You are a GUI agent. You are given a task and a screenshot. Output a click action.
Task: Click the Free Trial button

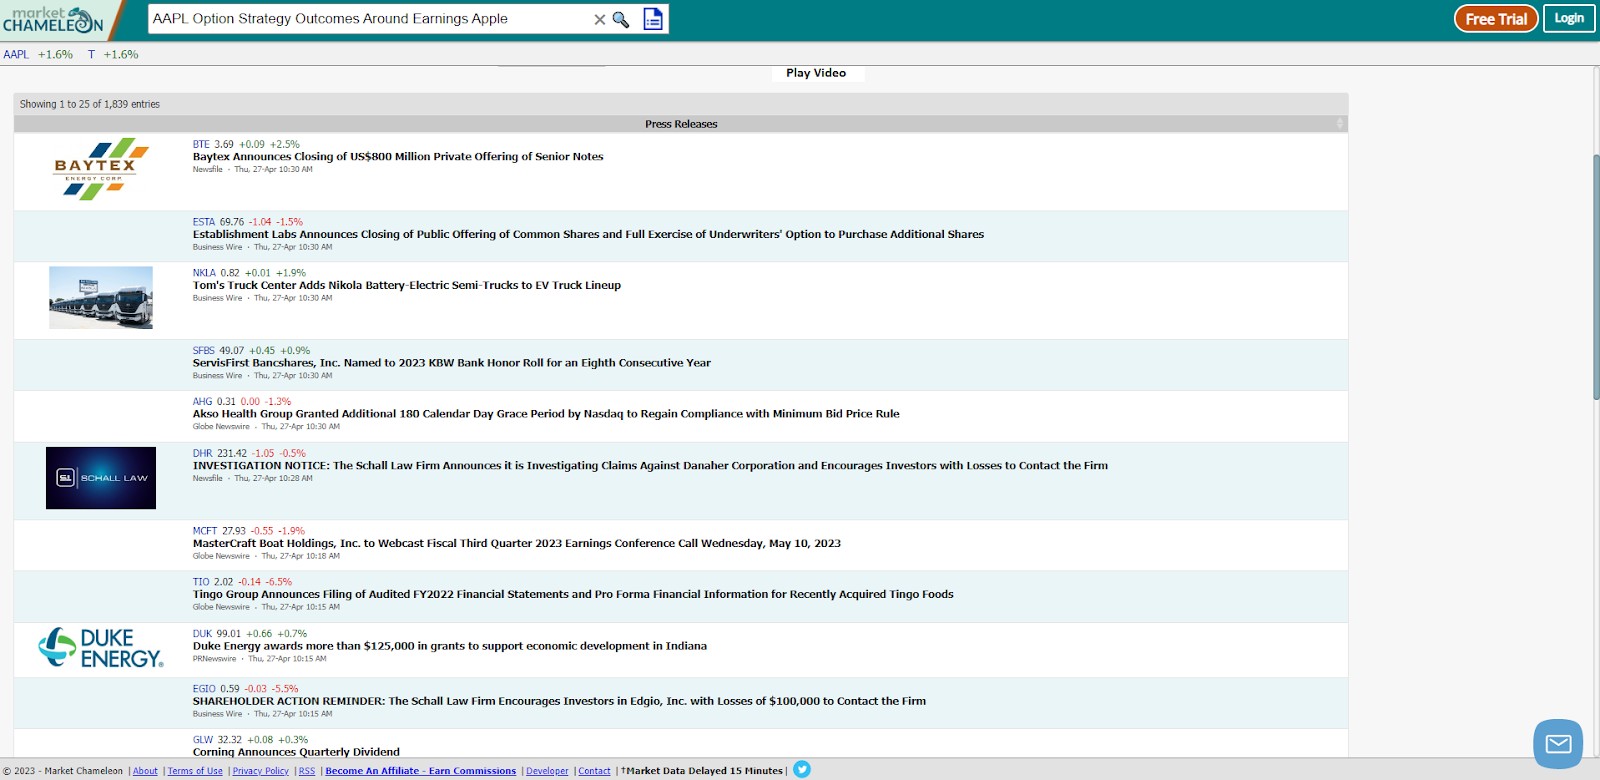pyautogui.click(x=1496, y=19)
